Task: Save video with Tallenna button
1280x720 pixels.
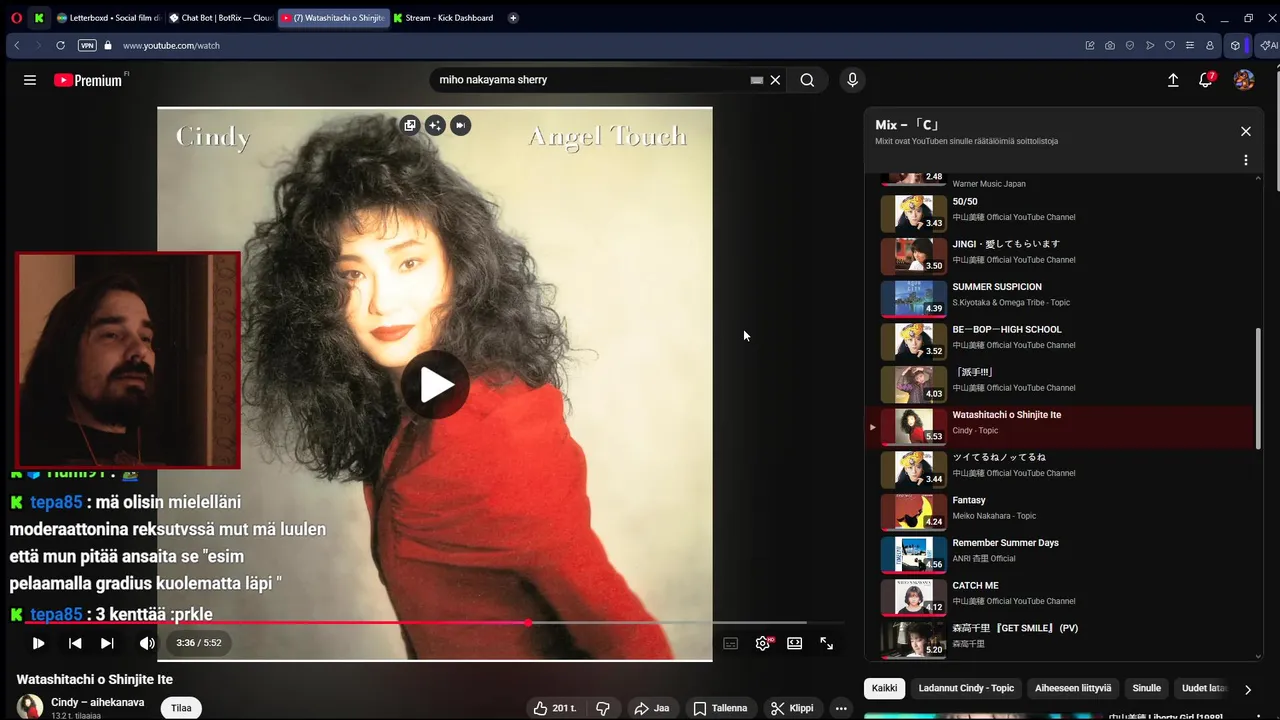Action: coord(720,708)
